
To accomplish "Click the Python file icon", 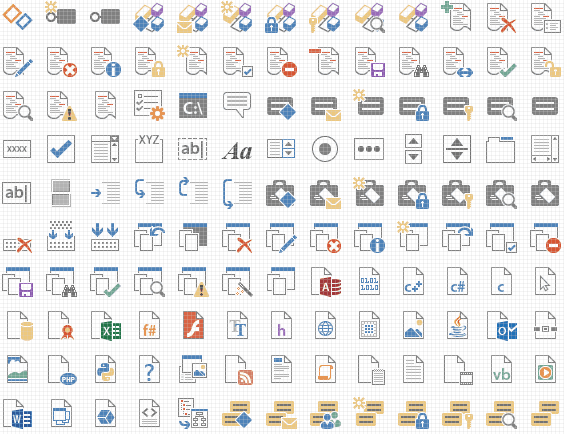I will point(105,369).
